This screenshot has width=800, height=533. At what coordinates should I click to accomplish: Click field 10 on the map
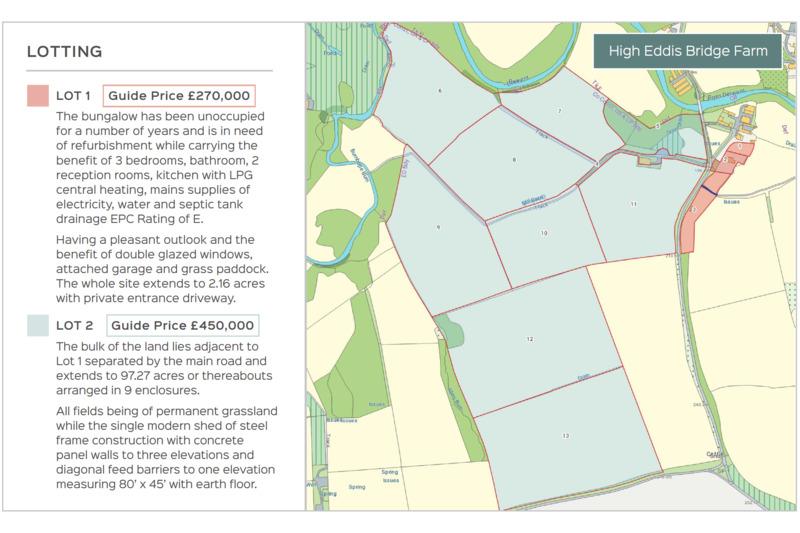544,233
